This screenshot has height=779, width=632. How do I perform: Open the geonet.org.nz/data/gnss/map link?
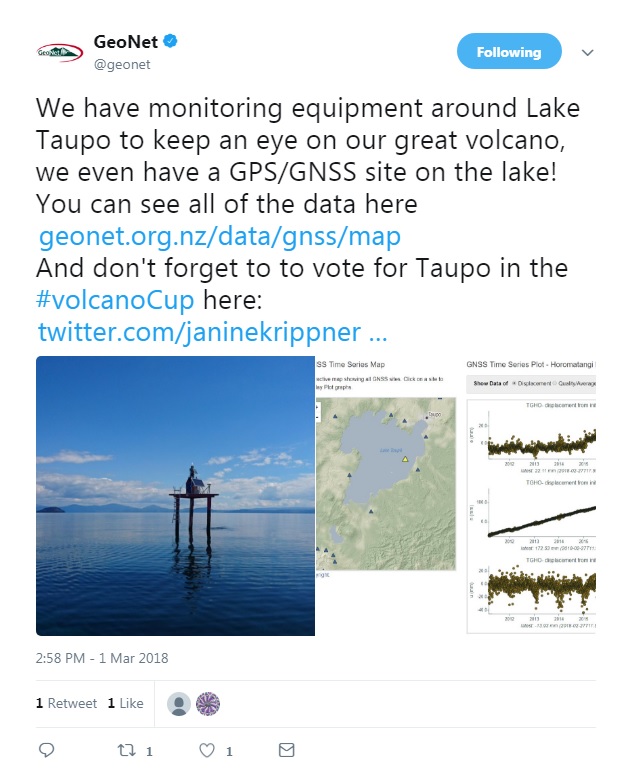[220, 236]
